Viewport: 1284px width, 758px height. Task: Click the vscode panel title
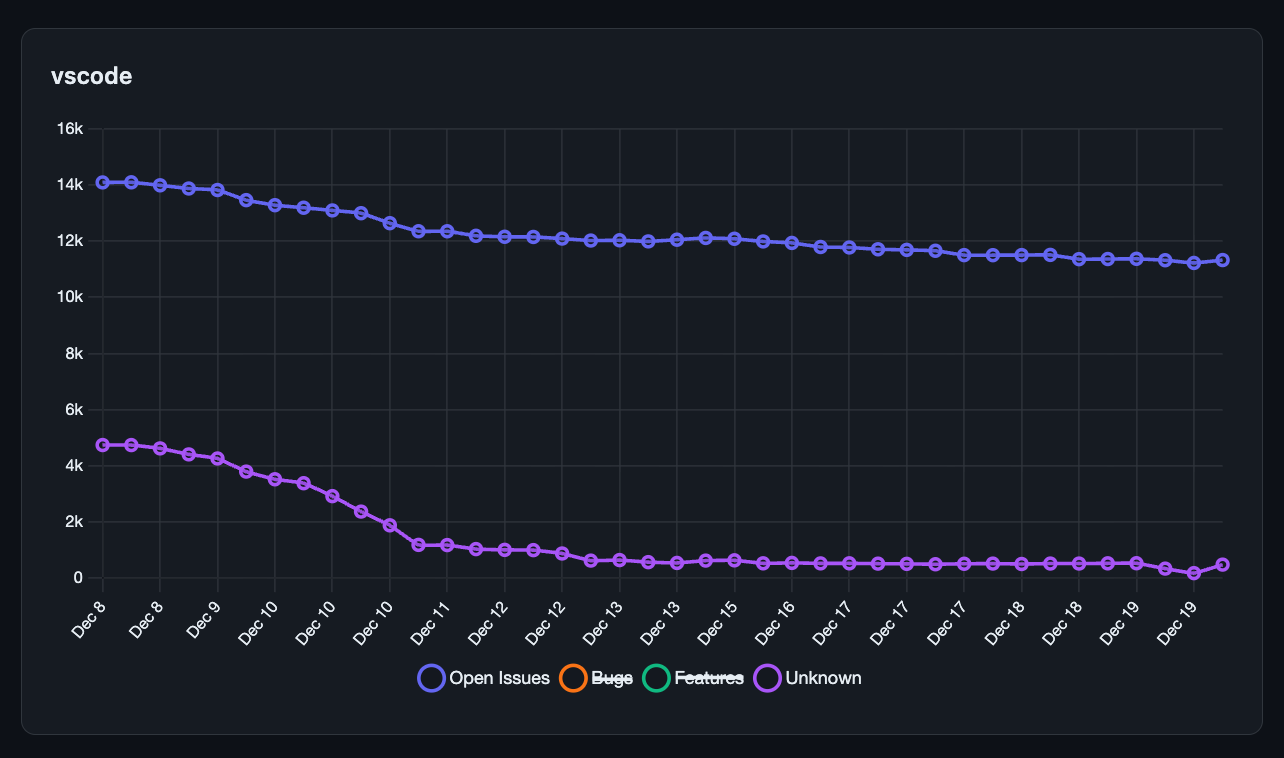tap(91, 76)
